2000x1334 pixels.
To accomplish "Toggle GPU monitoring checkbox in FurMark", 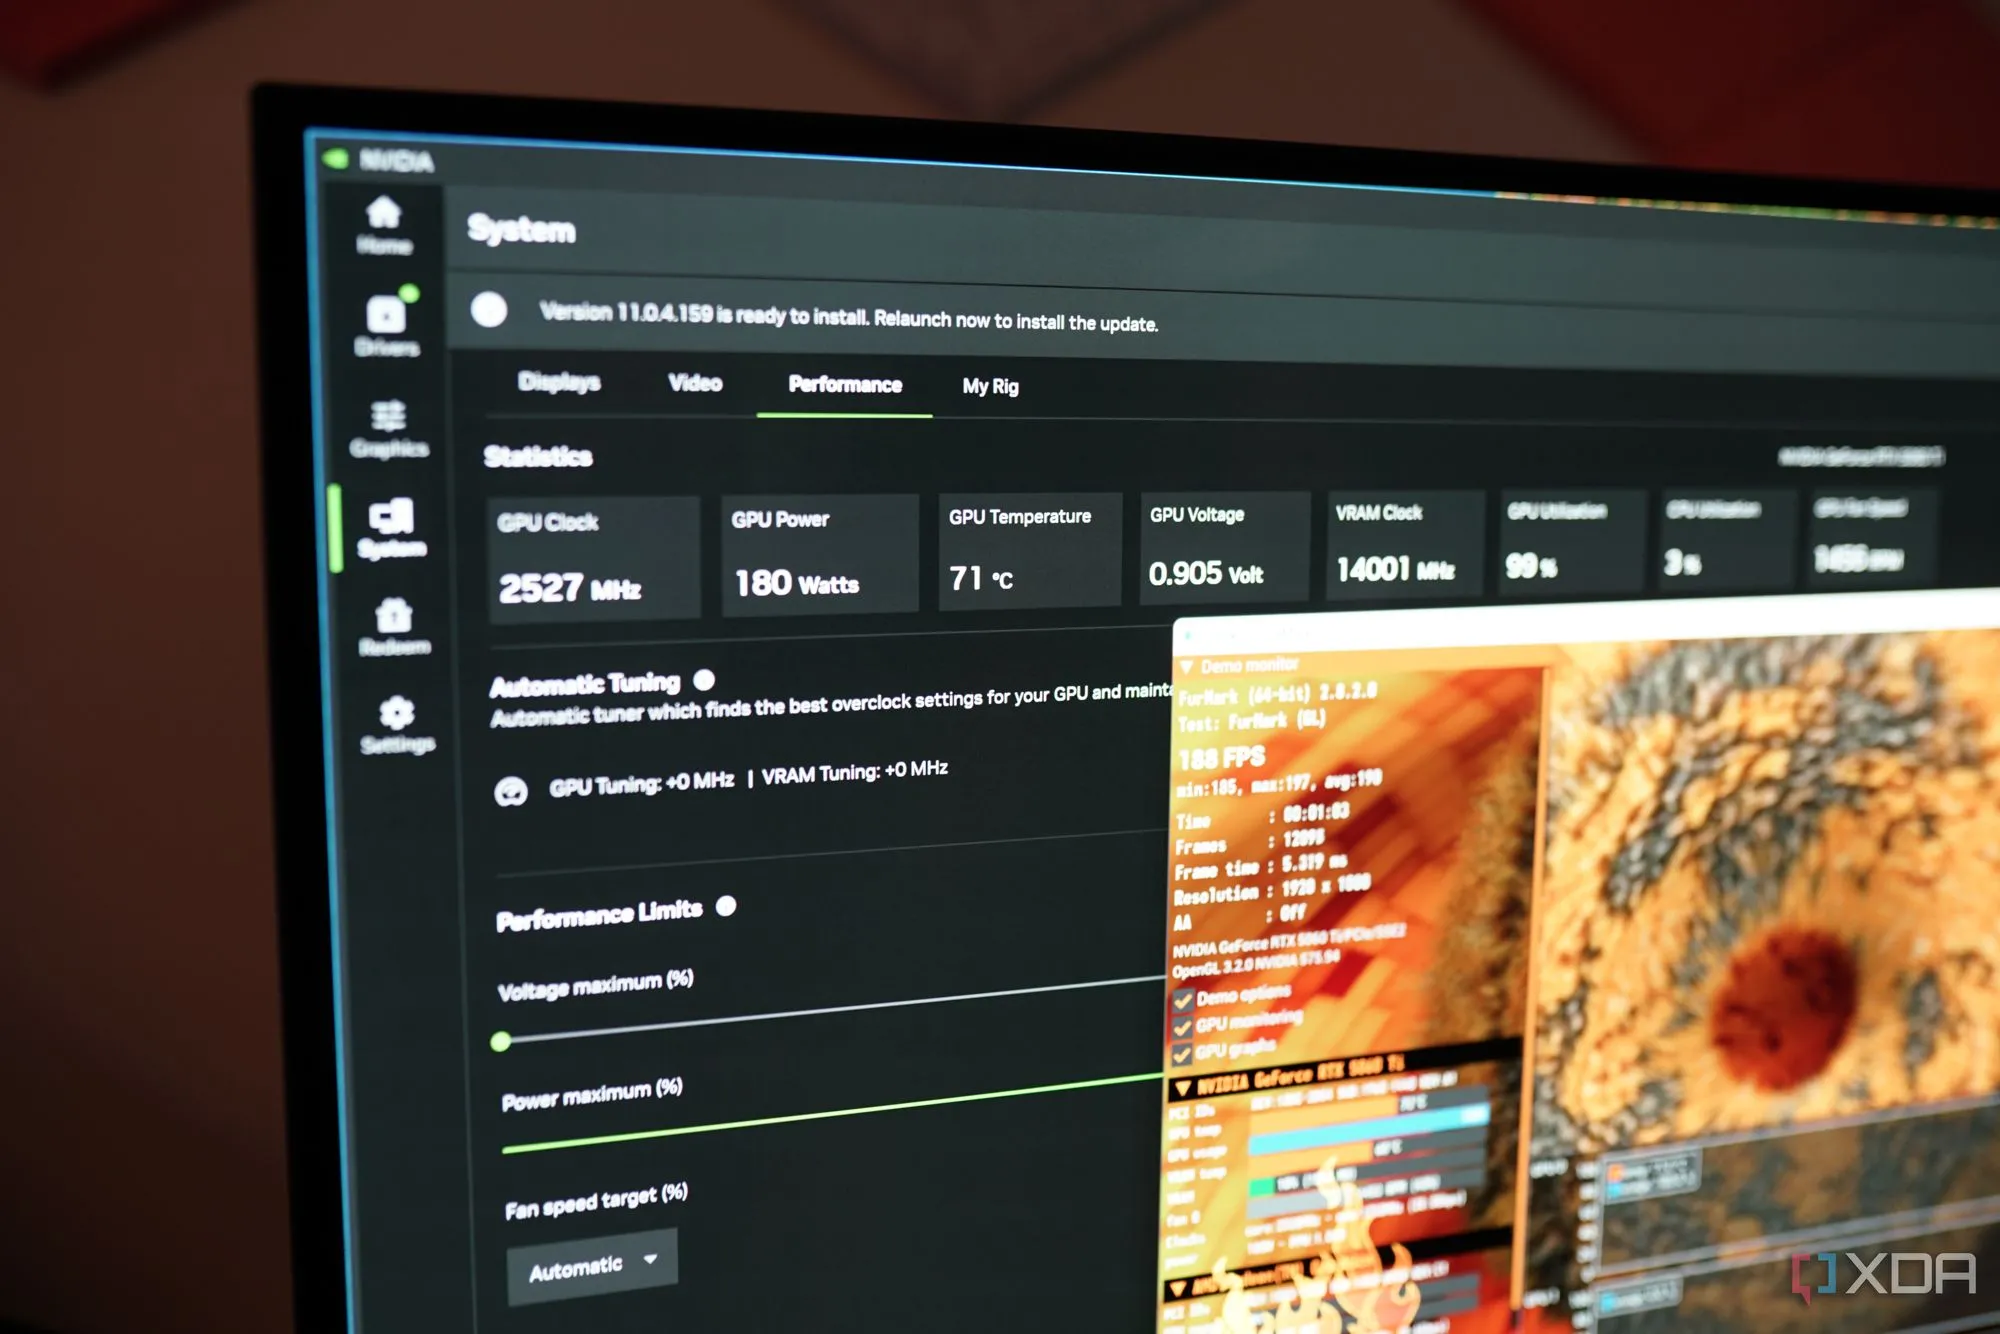I will 1184,1027.
